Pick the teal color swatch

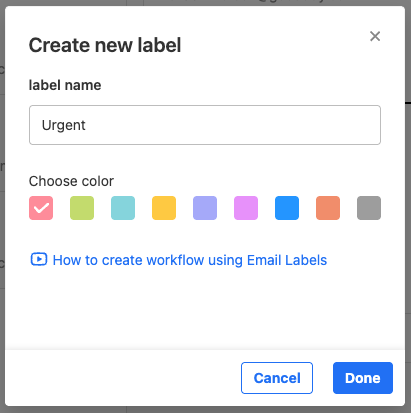pyautogui.click(x=123, y=208)
